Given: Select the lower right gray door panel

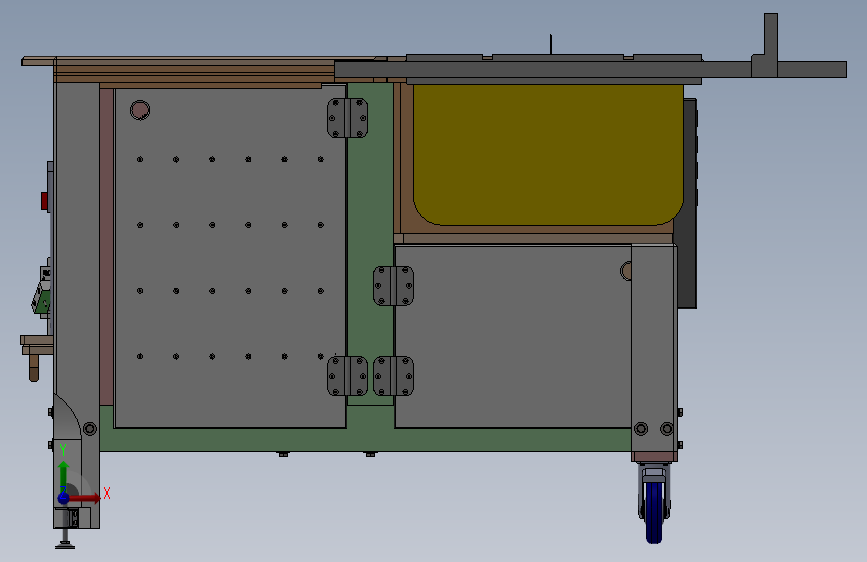Looking at the screenshot, I should (x=513, y=336).
